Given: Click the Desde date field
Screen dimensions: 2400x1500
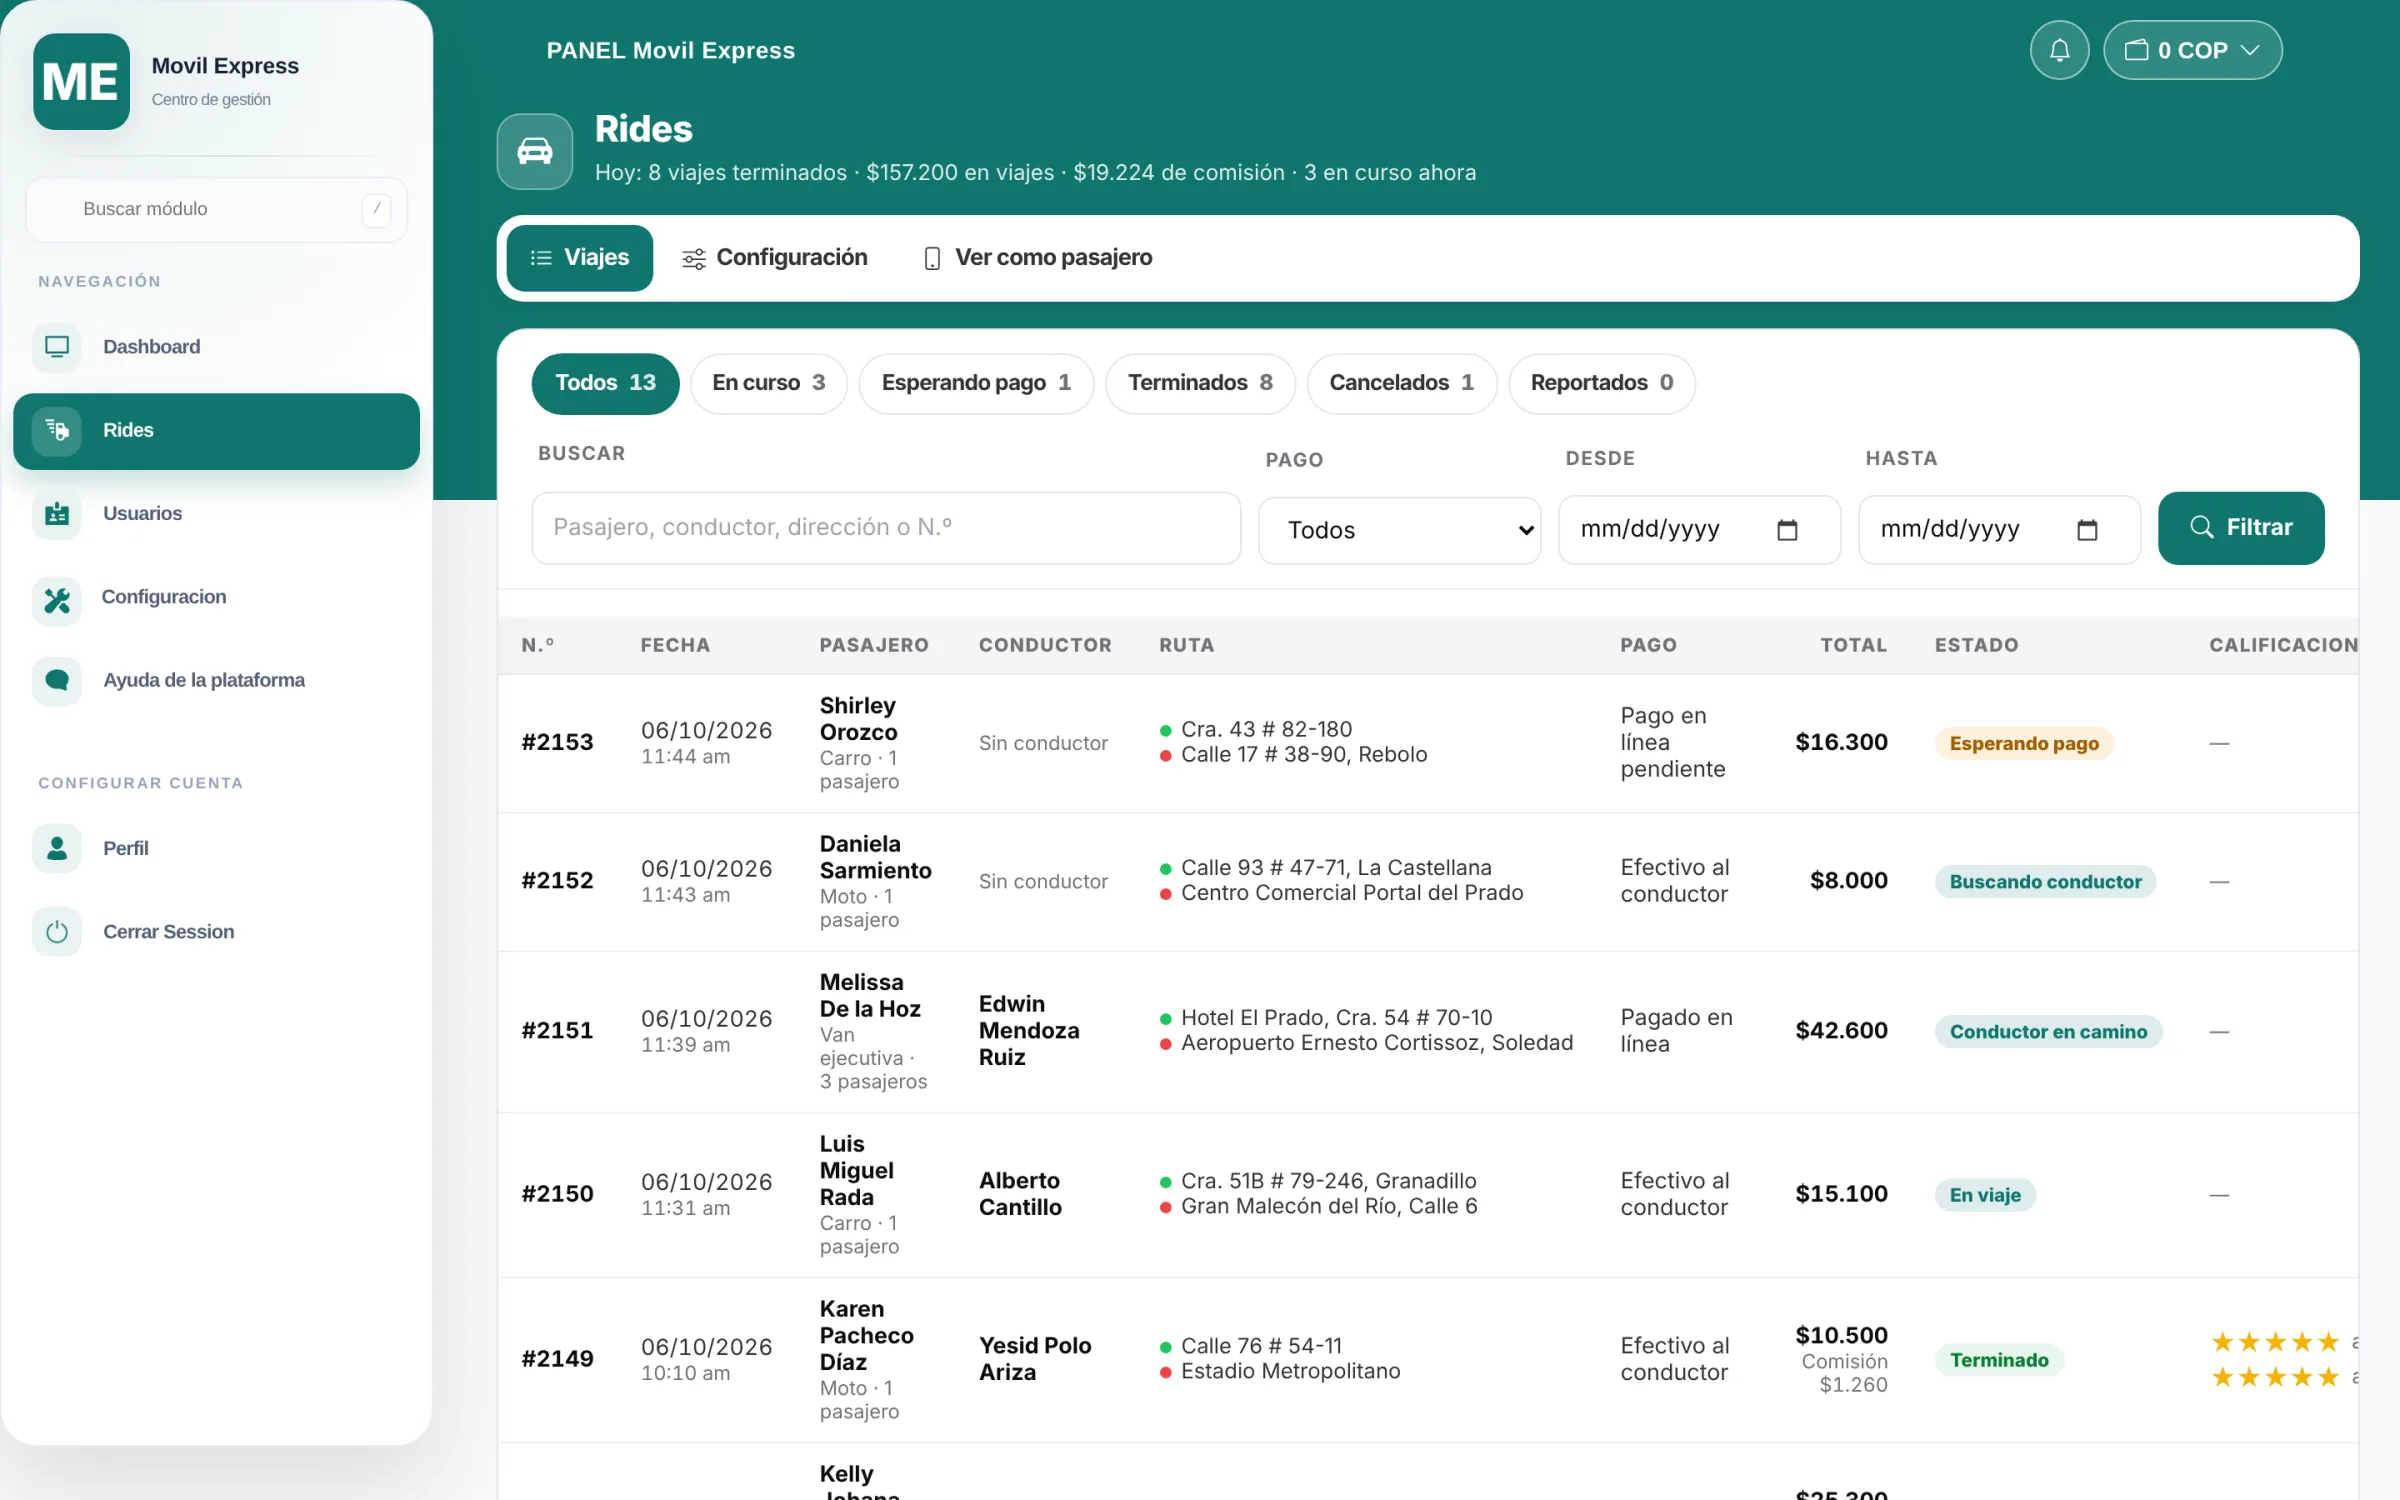Looking at the screenshot, I should [1699, 530].
